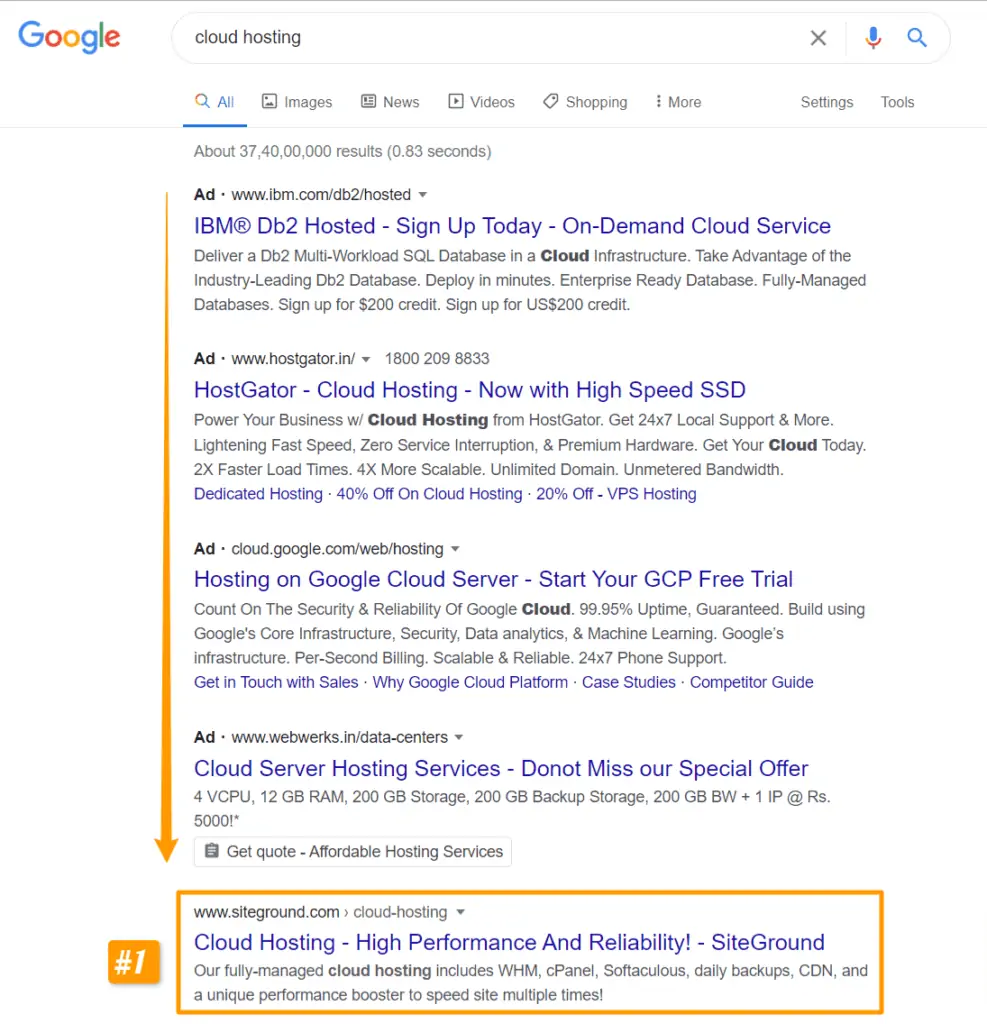Call number 1800 209 8833 on HostGator ad

pos(437,359)
